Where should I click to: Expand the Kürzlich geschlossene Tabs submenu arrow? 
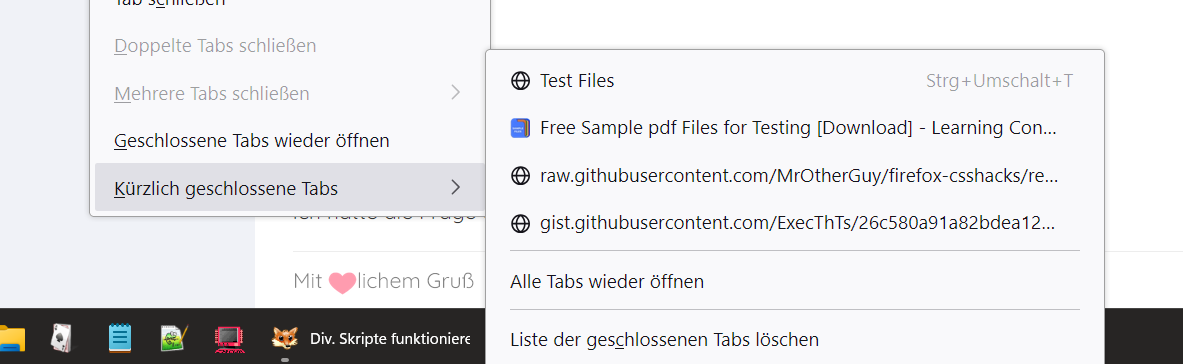pyautogui.click(x=455, y=187)
